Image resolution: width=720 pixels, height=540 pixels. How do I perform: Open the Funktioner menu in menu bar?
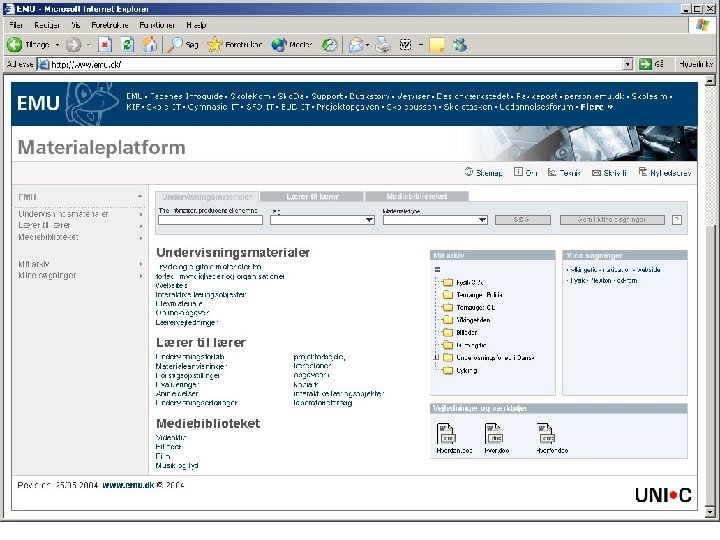158,24
